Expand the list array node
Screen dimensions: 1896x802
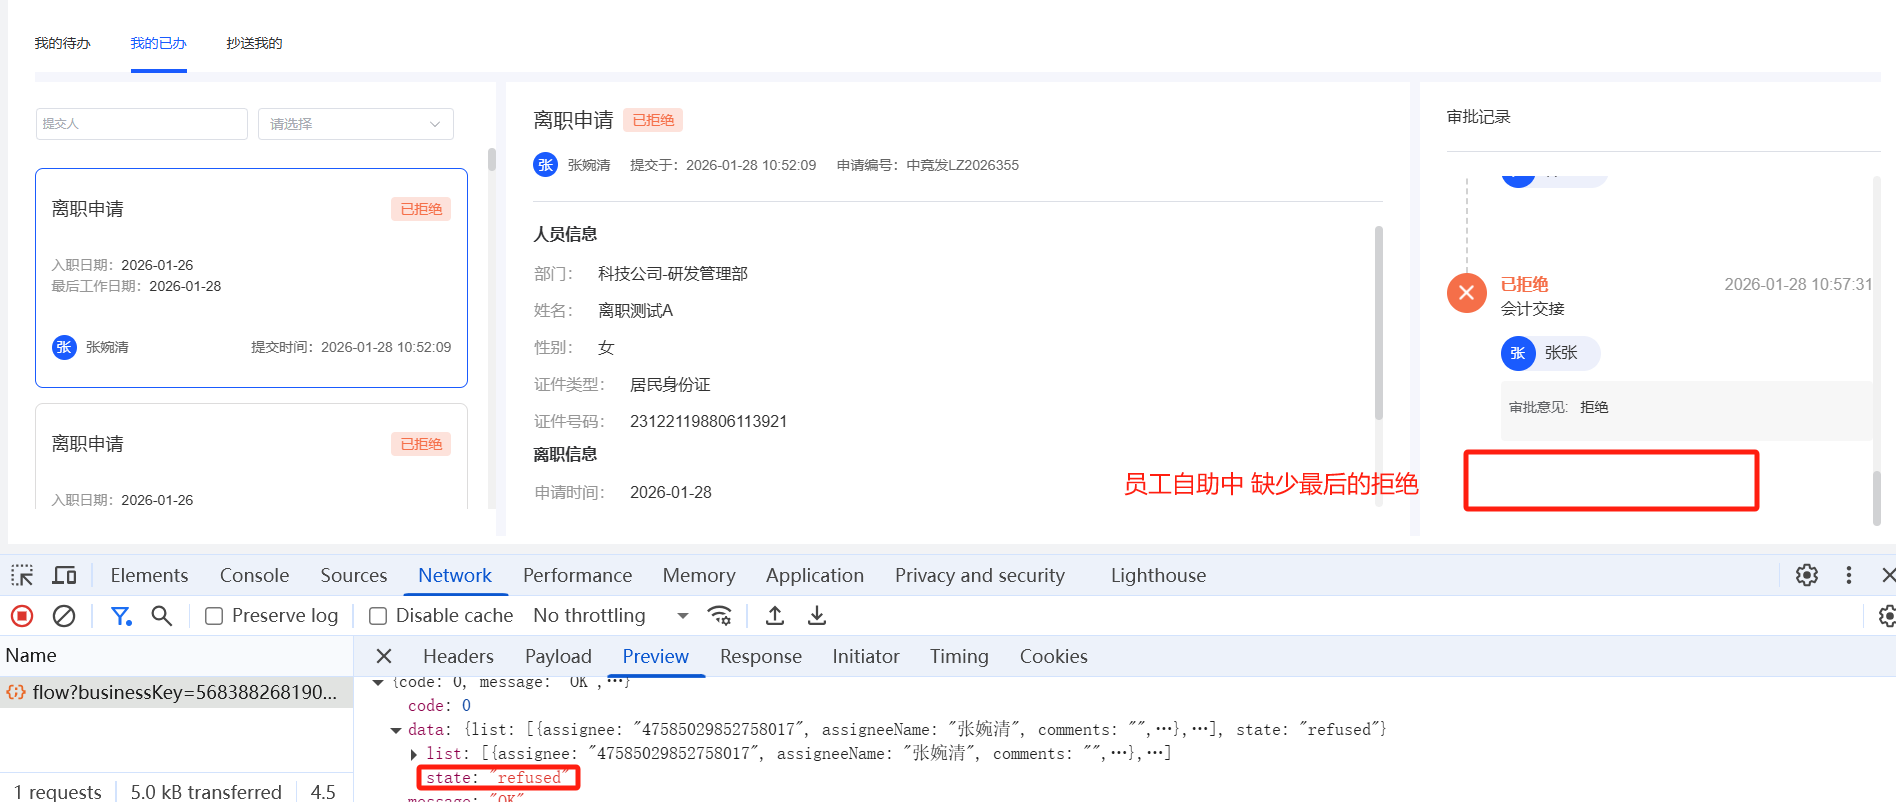[x=414, y=754]
